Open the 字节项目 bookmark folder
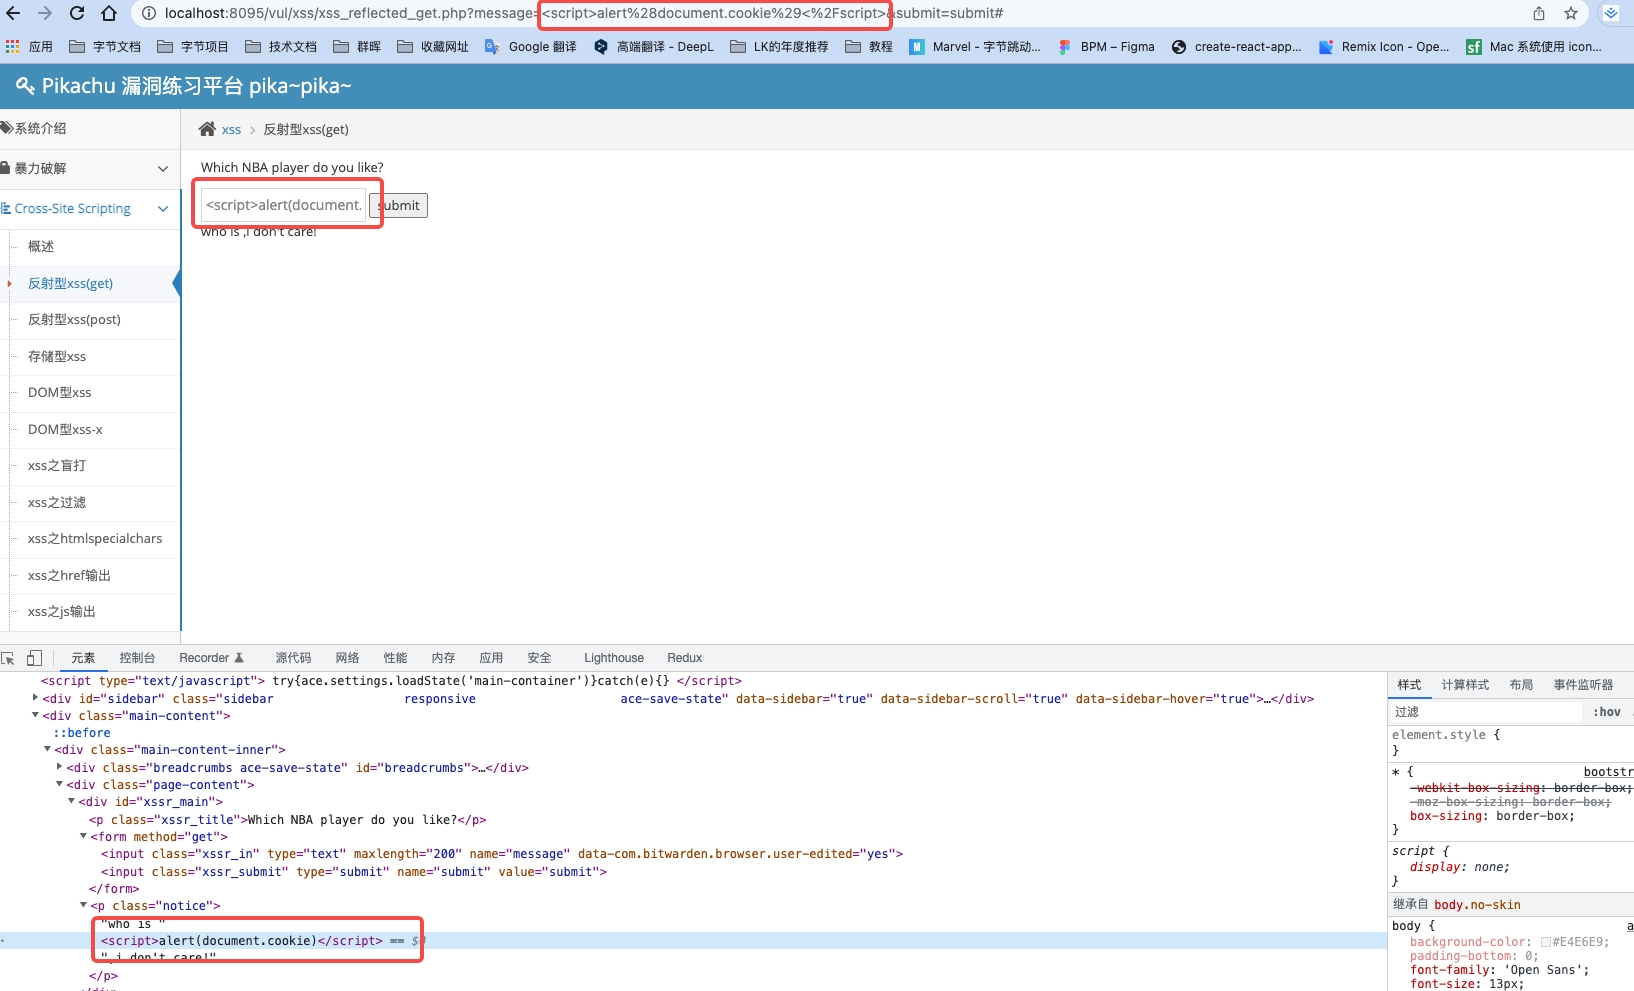Screen dimensions: 1634x991 tap(193, 46)
